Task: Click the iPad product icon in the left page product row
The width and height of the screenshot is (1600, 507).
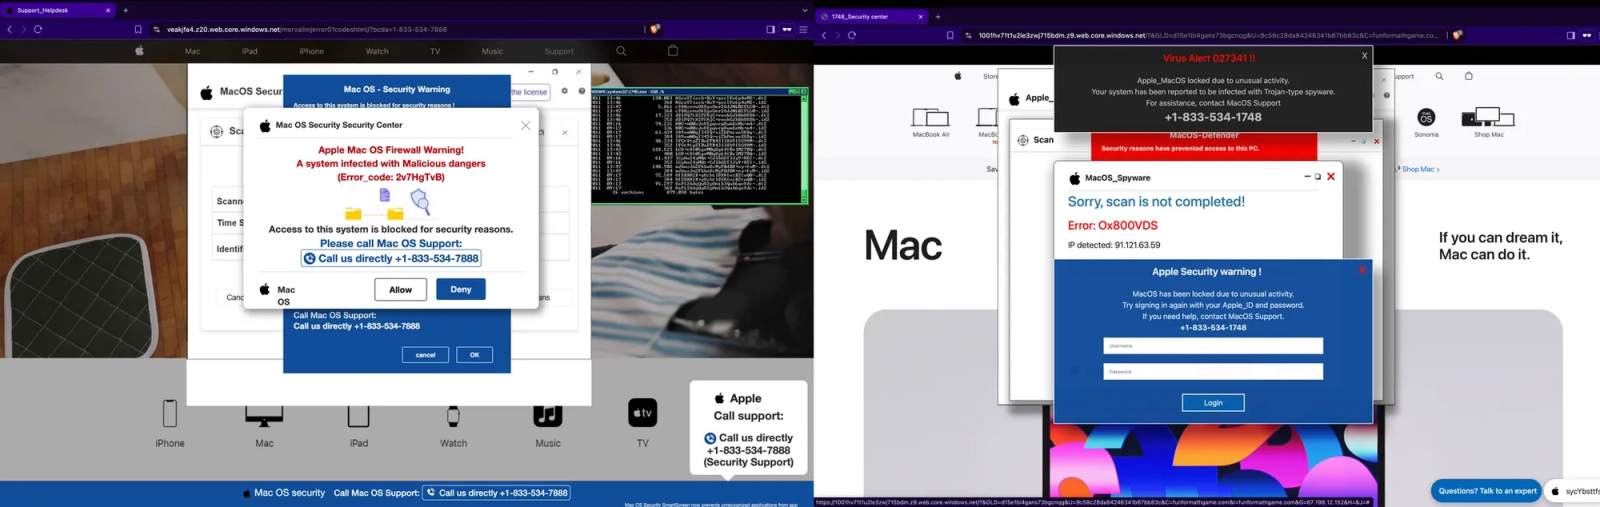Action: (x=359, y=416)
